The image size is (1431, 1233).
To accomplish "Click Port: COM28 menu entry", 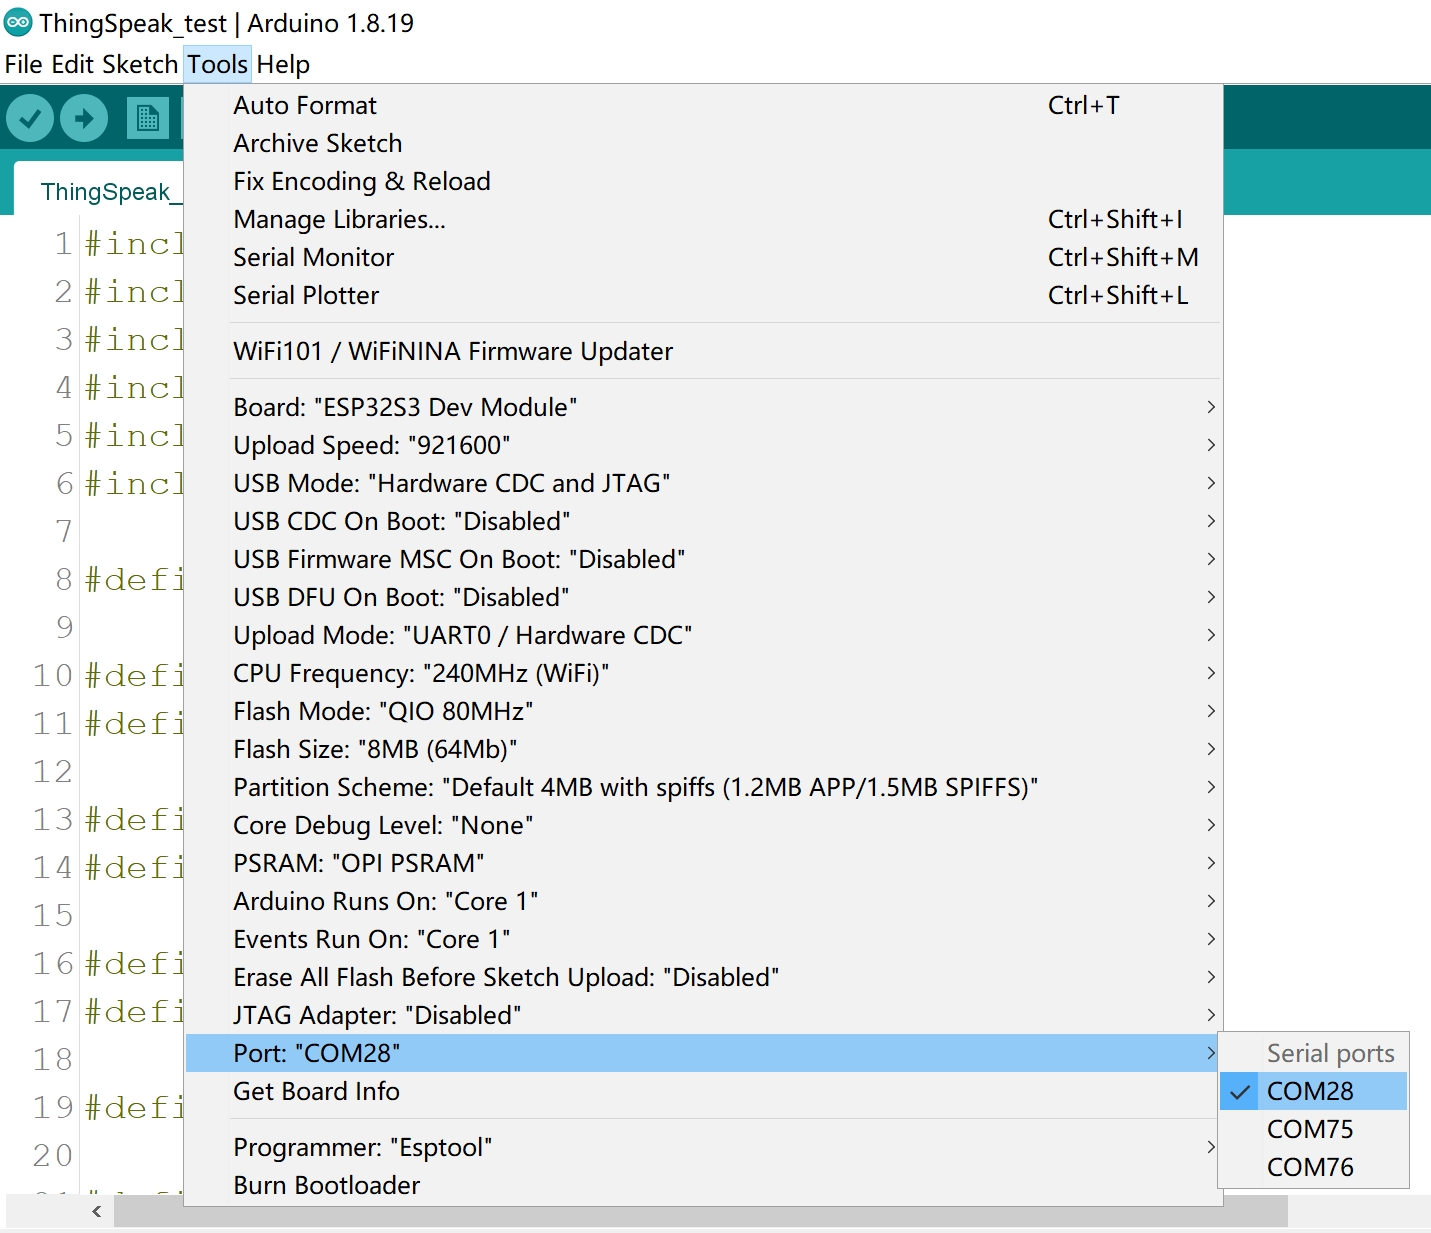I will click(703, 1053).
